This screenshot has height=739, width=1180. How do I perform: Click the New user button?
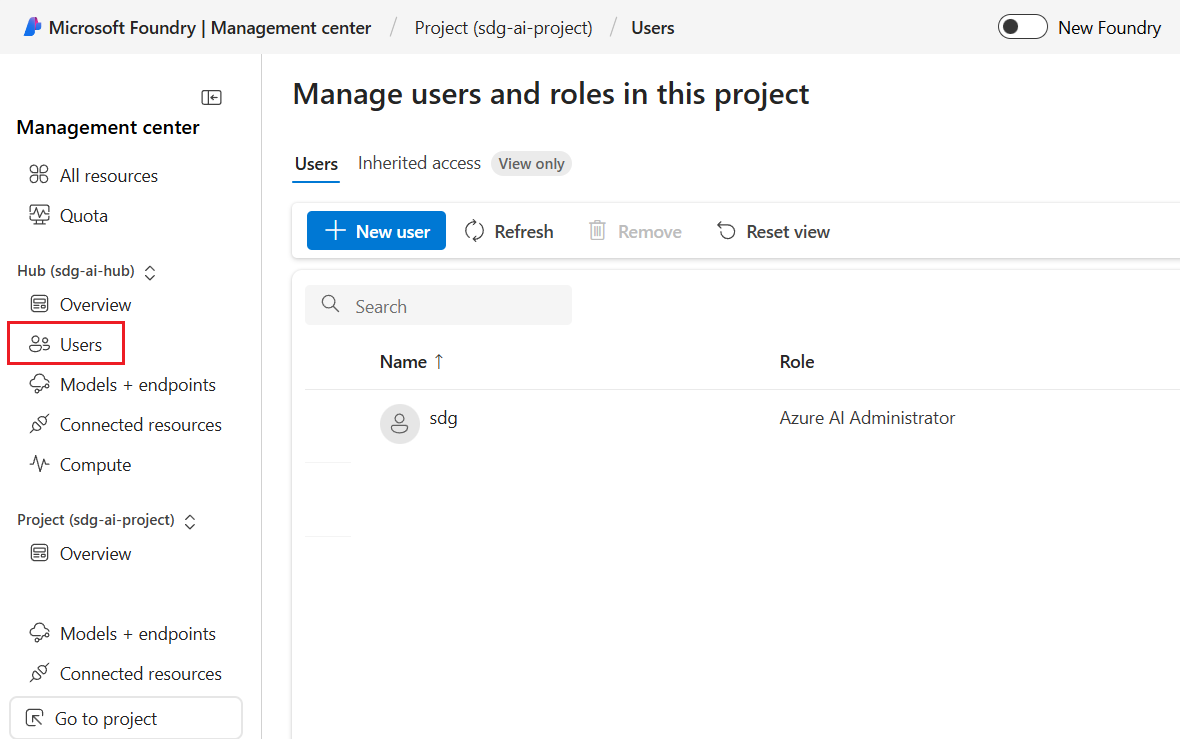376,231
